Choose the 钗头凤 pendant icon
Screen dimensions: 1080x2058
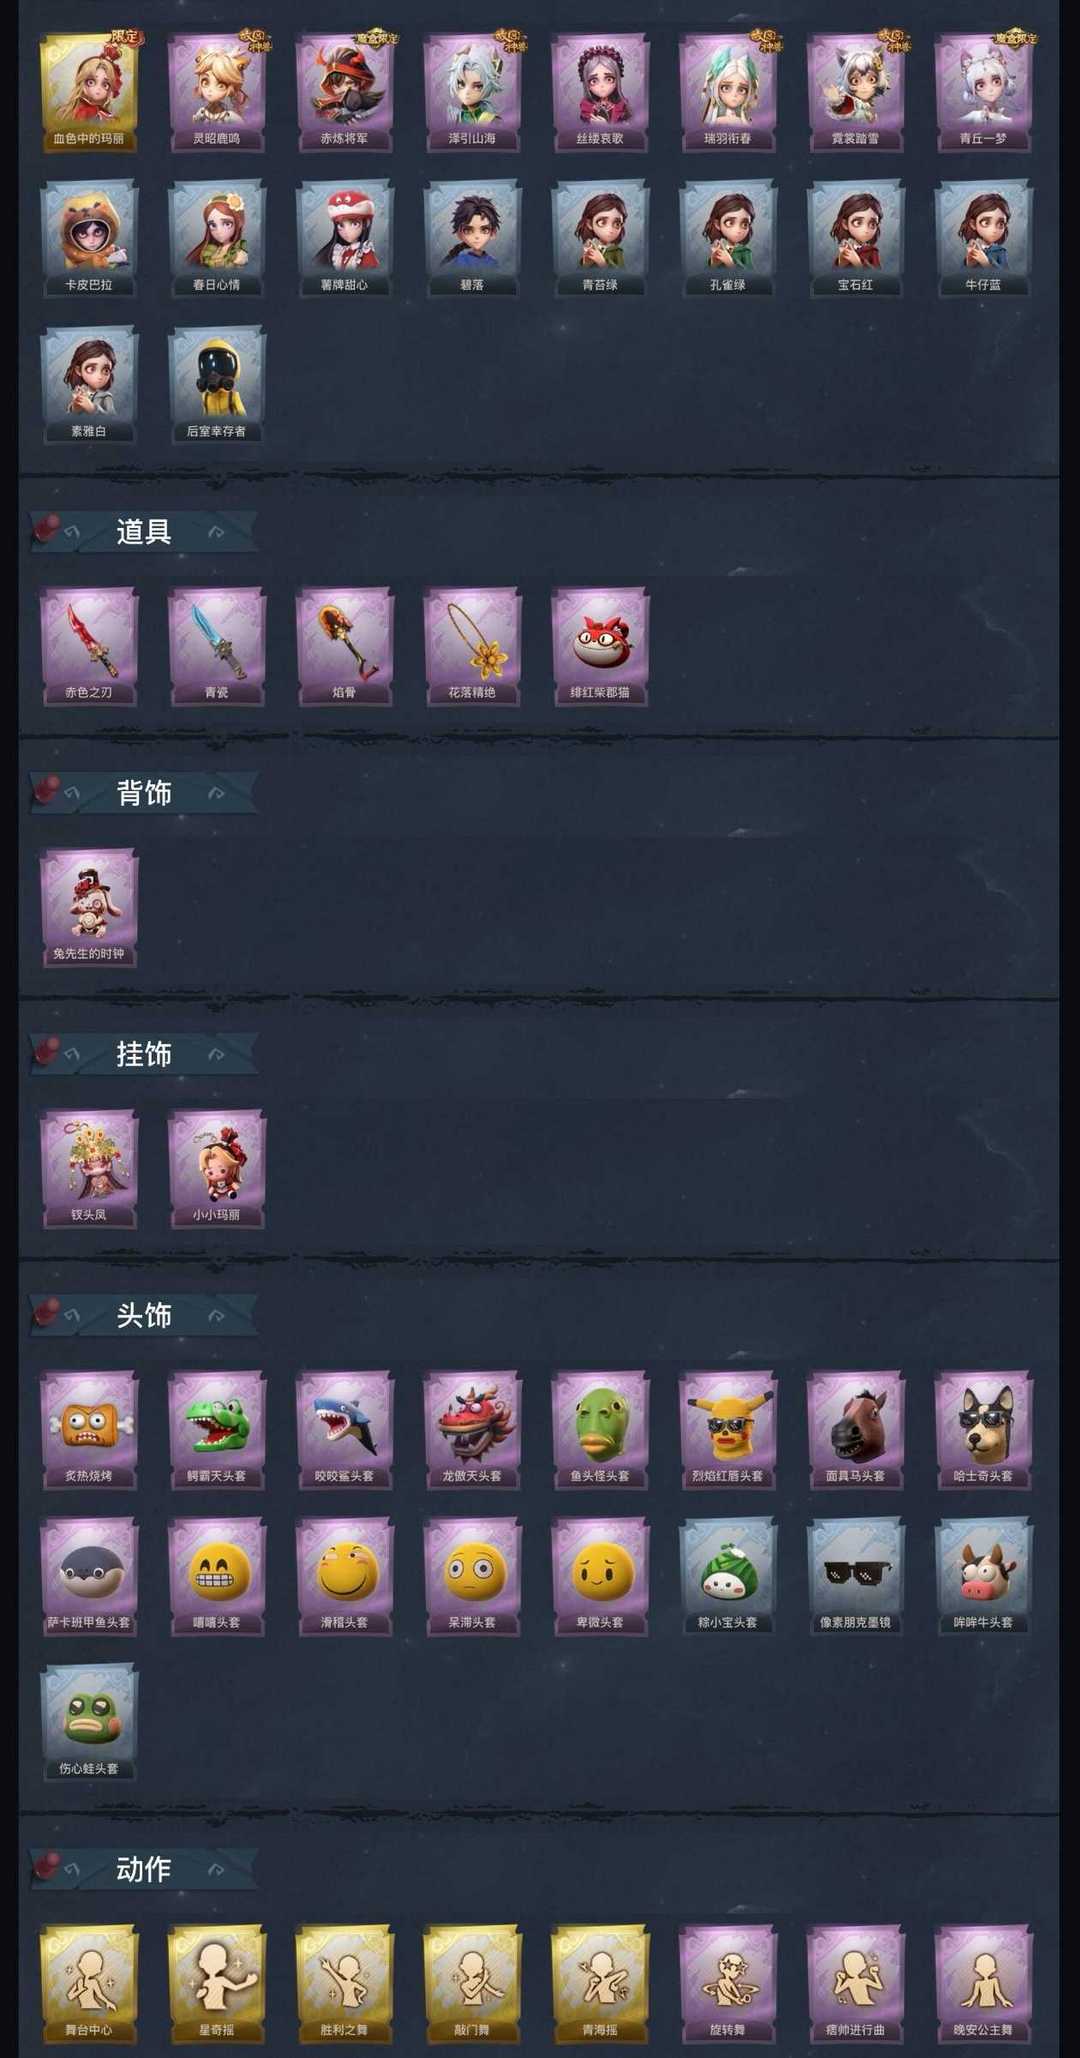point(89,1169)
